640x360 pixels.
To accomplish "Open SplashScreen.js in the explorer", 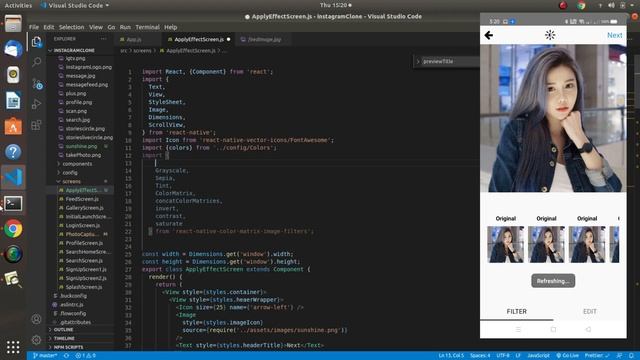I will pos(84,287).
